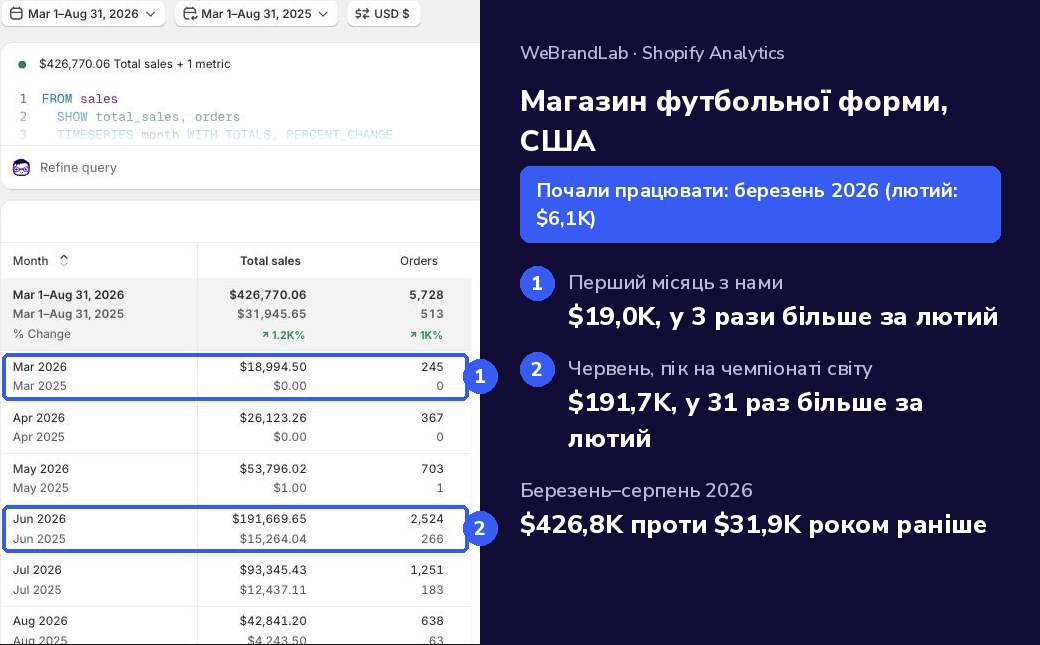
Task: Click the 703 orders cell for May 2026
Action: (x=432, y=468)
